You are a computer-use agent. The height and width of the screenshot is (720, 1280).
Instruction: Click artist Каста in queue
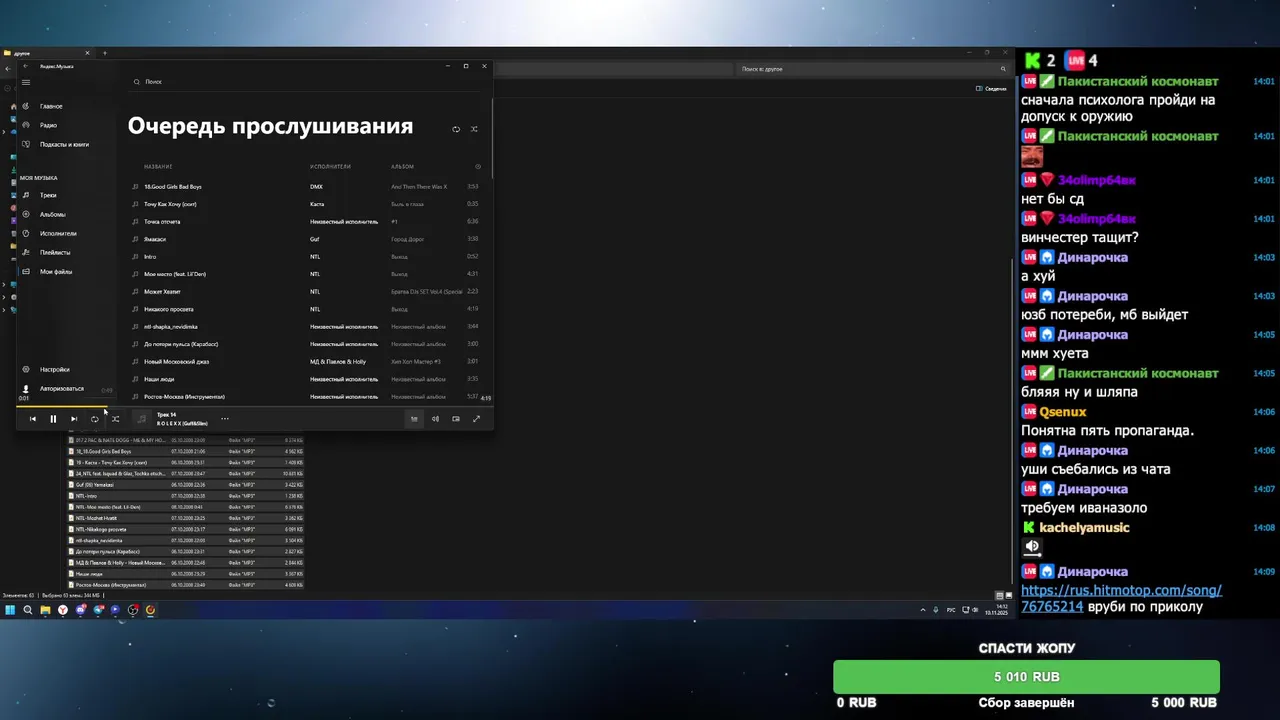pos(317,204)
